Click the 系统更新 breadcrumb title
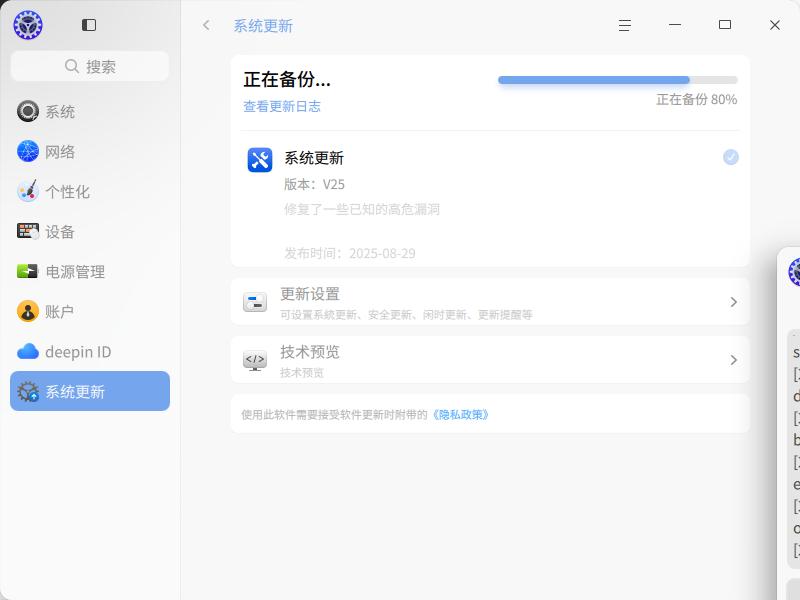 click(x=263, y=26)
